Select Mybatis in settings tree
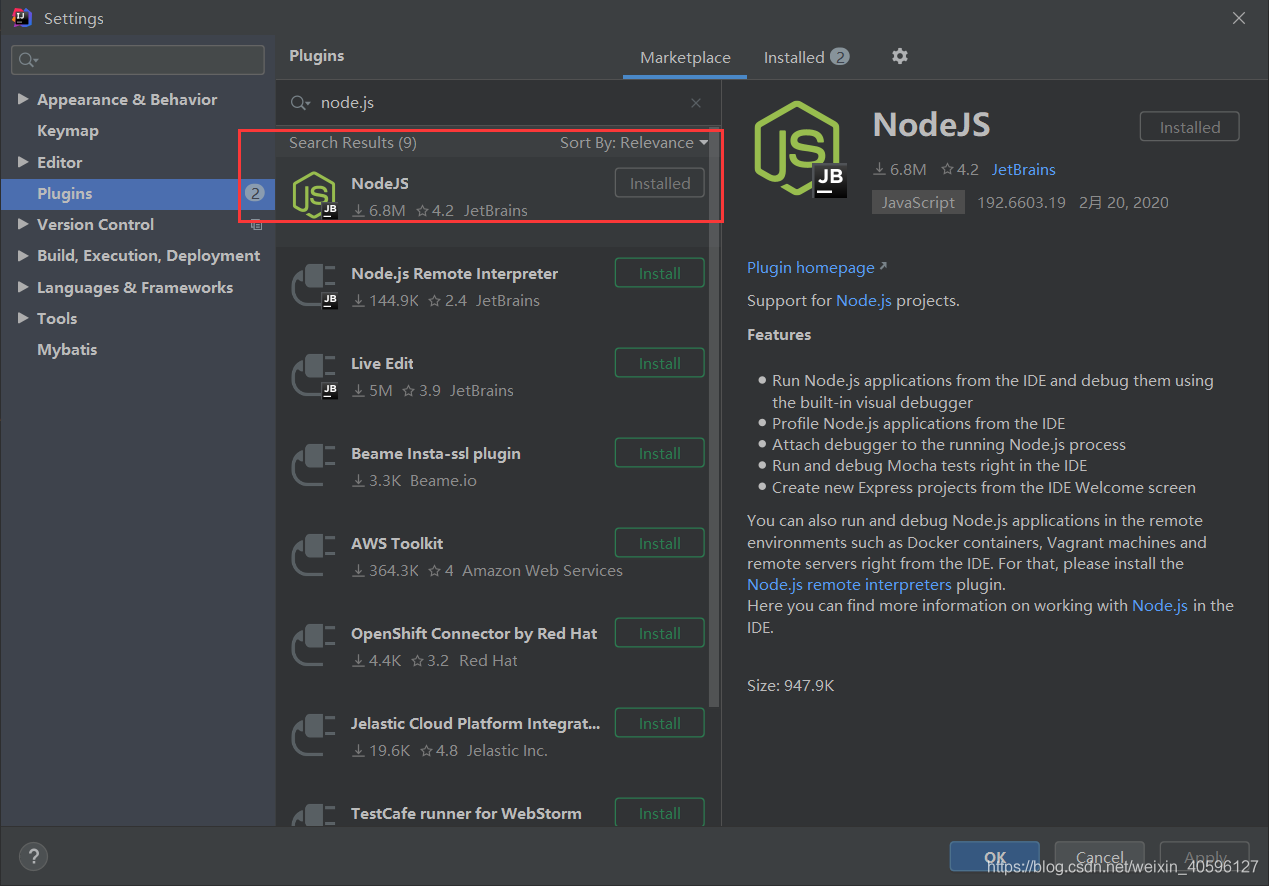 tap(67, 350)
